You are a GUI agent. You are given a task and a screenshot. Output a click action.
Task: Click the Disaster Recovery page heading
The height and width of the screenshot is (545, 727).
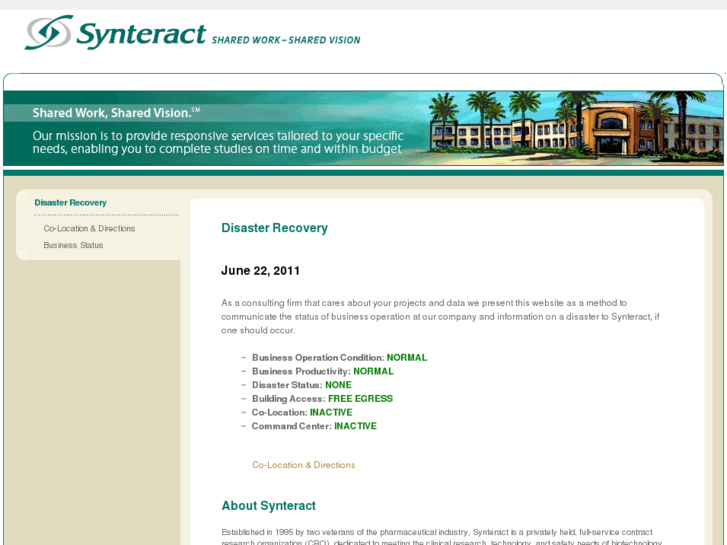pos(274,228)
